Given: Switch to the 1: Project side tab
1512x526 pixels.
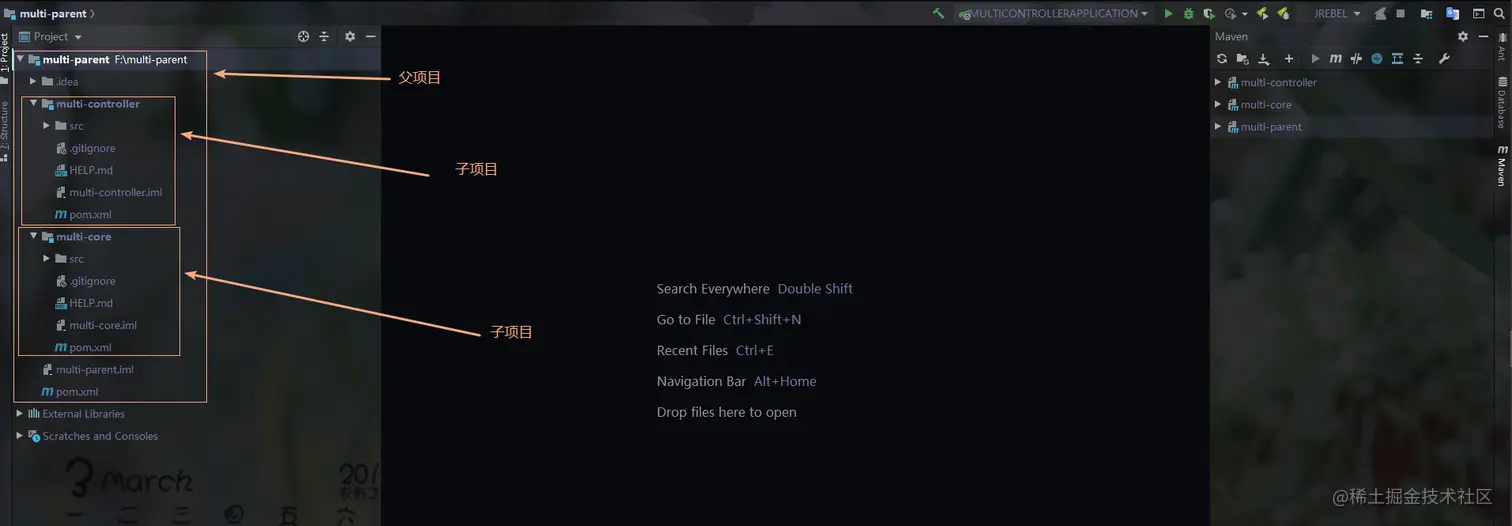Looking at the screenshot, I should (x=5, y=57).
